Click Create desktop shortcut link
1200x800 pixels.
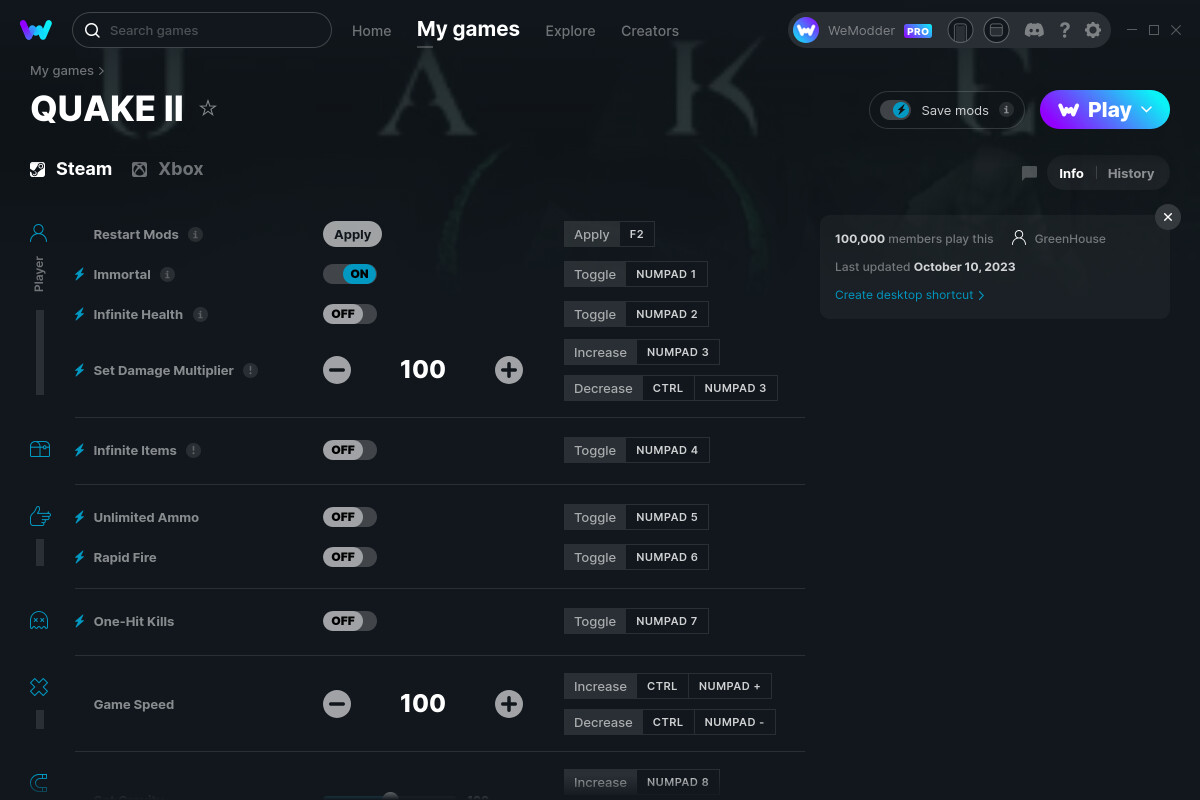coord(910,295)
